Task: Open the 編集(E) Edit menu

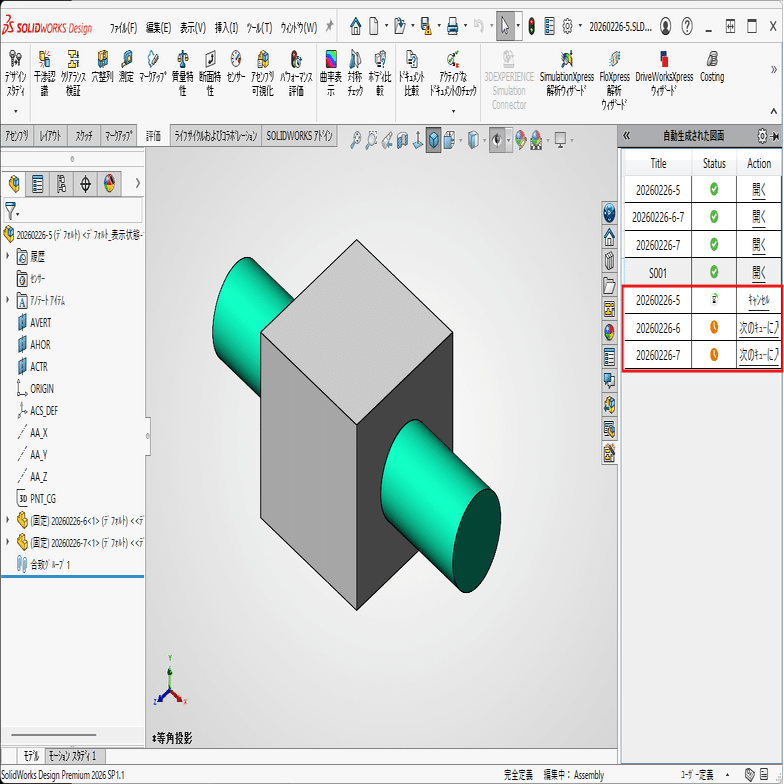Action: pyautogui.click(x=158, y=28)
